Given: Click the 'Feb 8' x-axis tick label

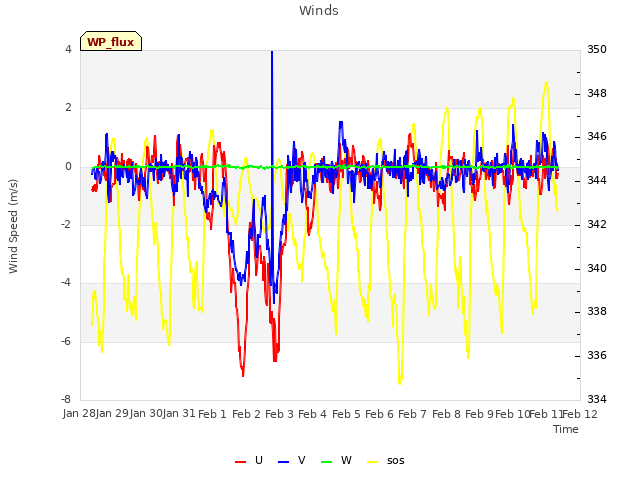Looking at the screenshot, I should click(x=446, y=414).
